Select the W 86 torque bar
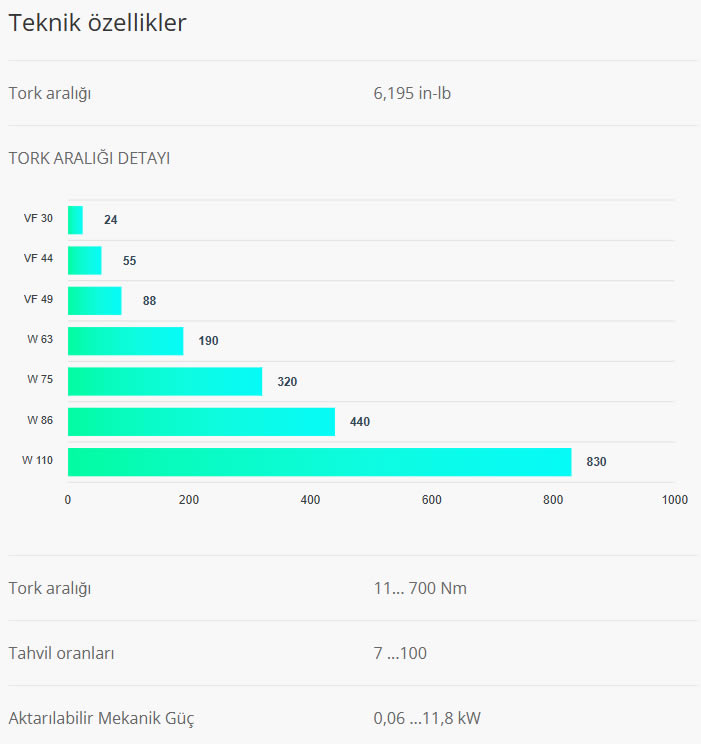 (201, 421)
